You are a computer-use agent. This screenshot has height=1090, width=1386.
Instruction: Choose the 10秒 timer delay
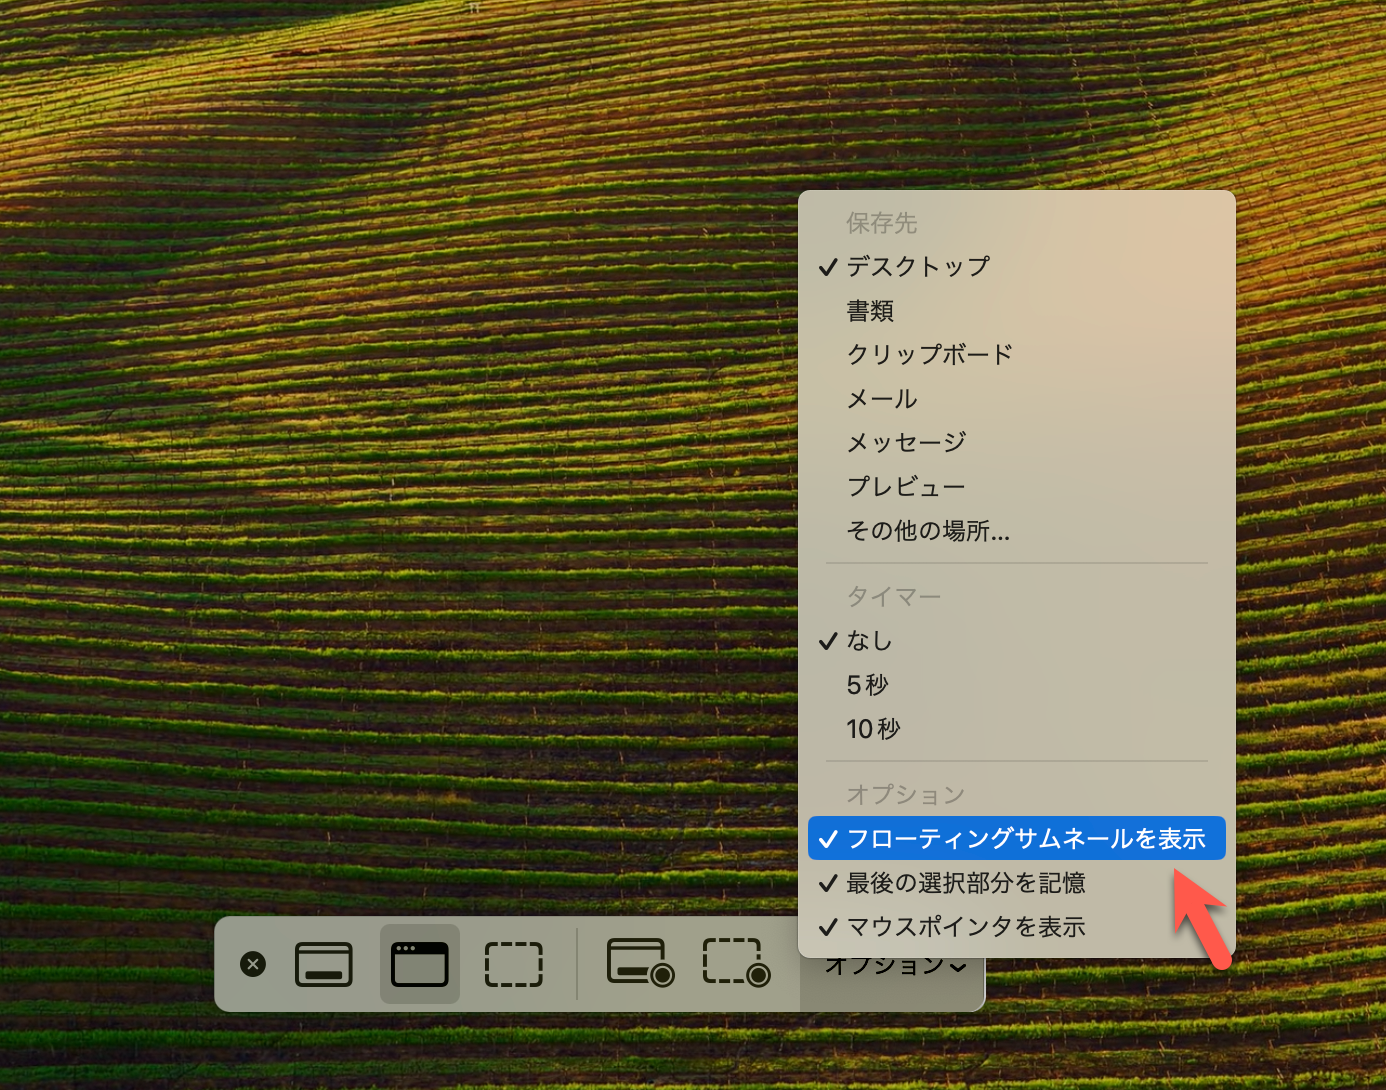(874, 729)
